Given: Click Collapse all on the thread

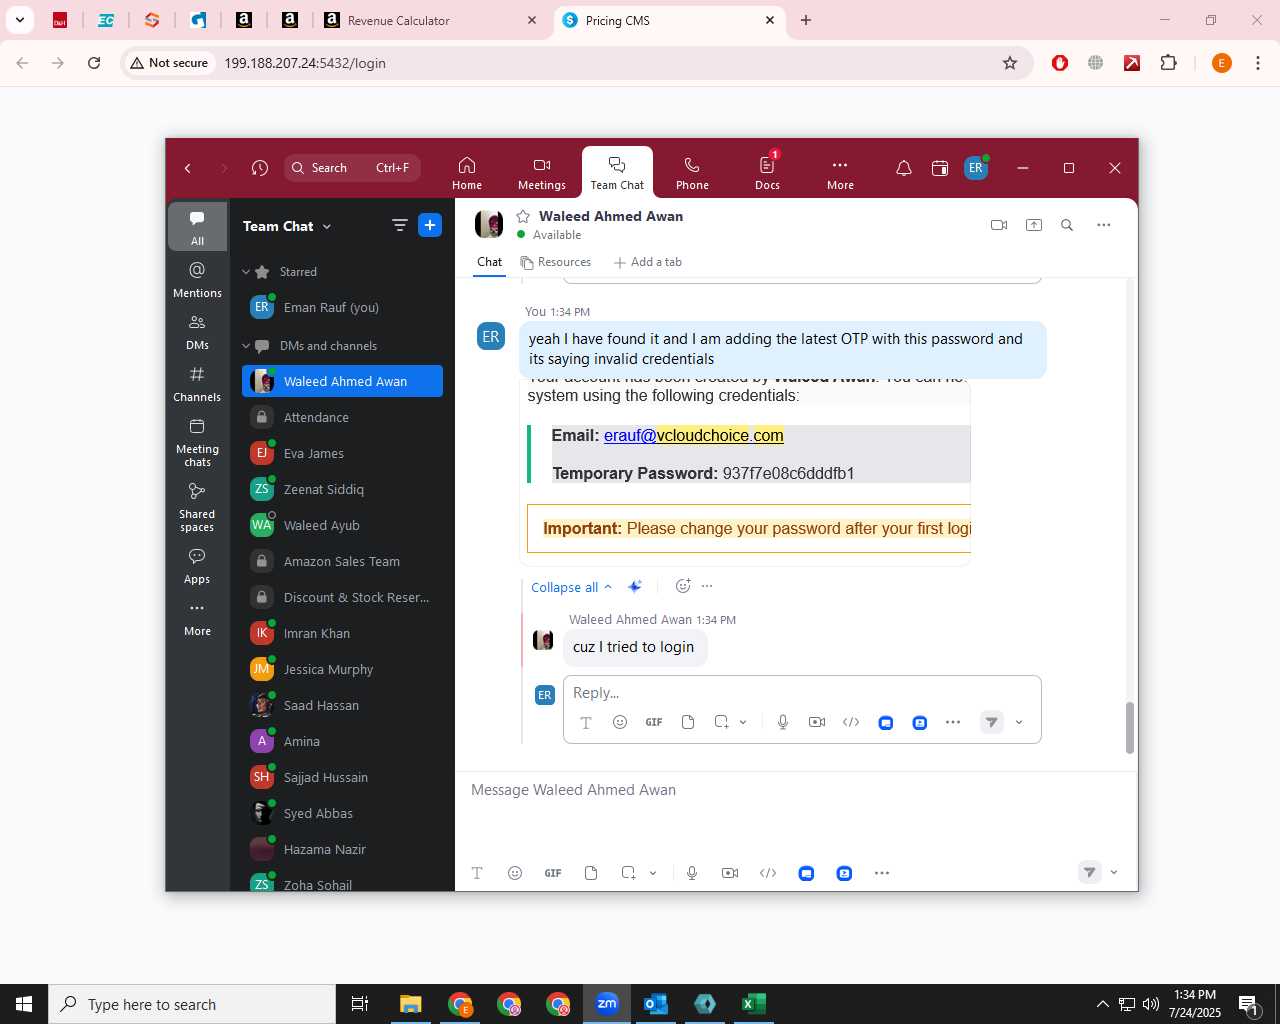Looking at the screenshot, I should tap(571, 587).
